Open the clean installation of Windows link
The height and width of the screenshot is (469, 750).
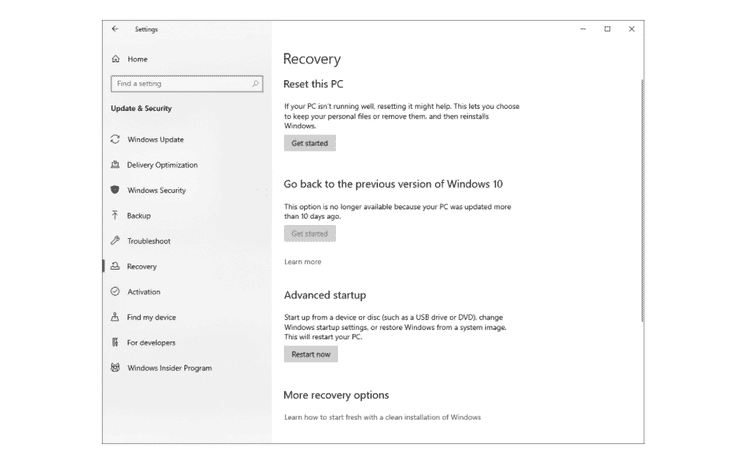pyautogui.click(x=382, y=417)
